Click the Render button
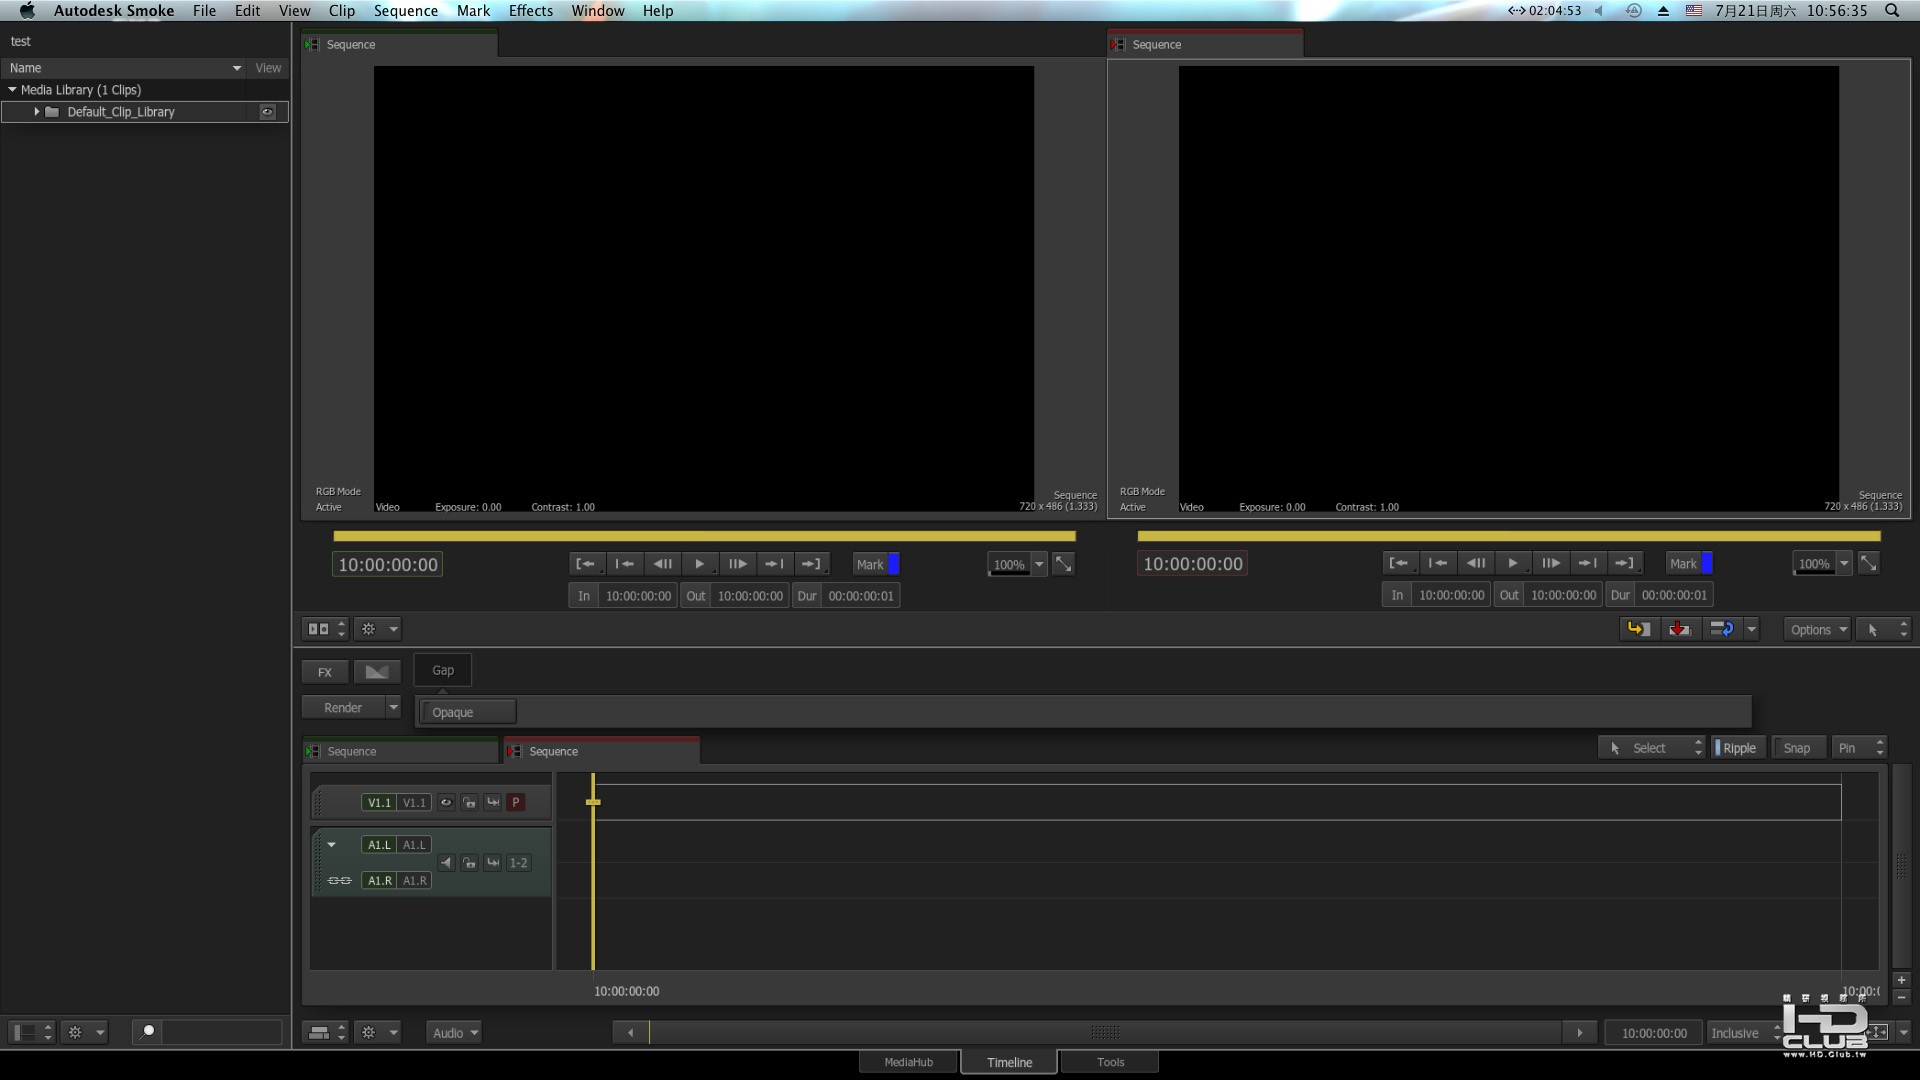 [x=343, y=708]
